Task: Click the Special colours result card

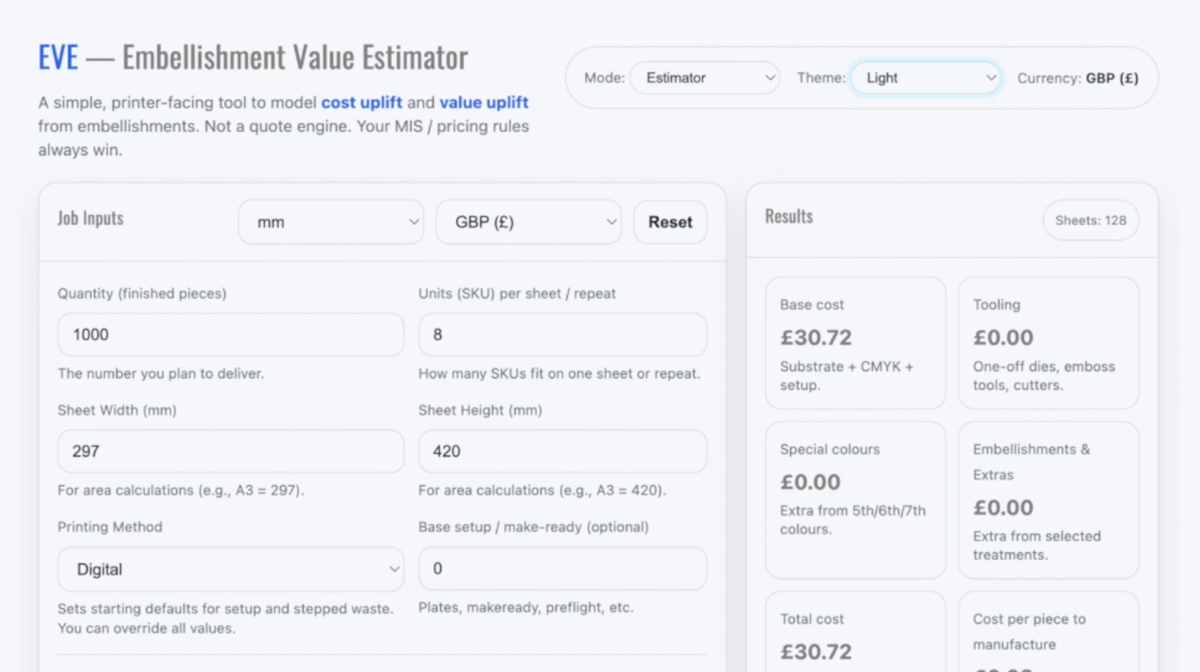Action: click(x=855, y=499)
